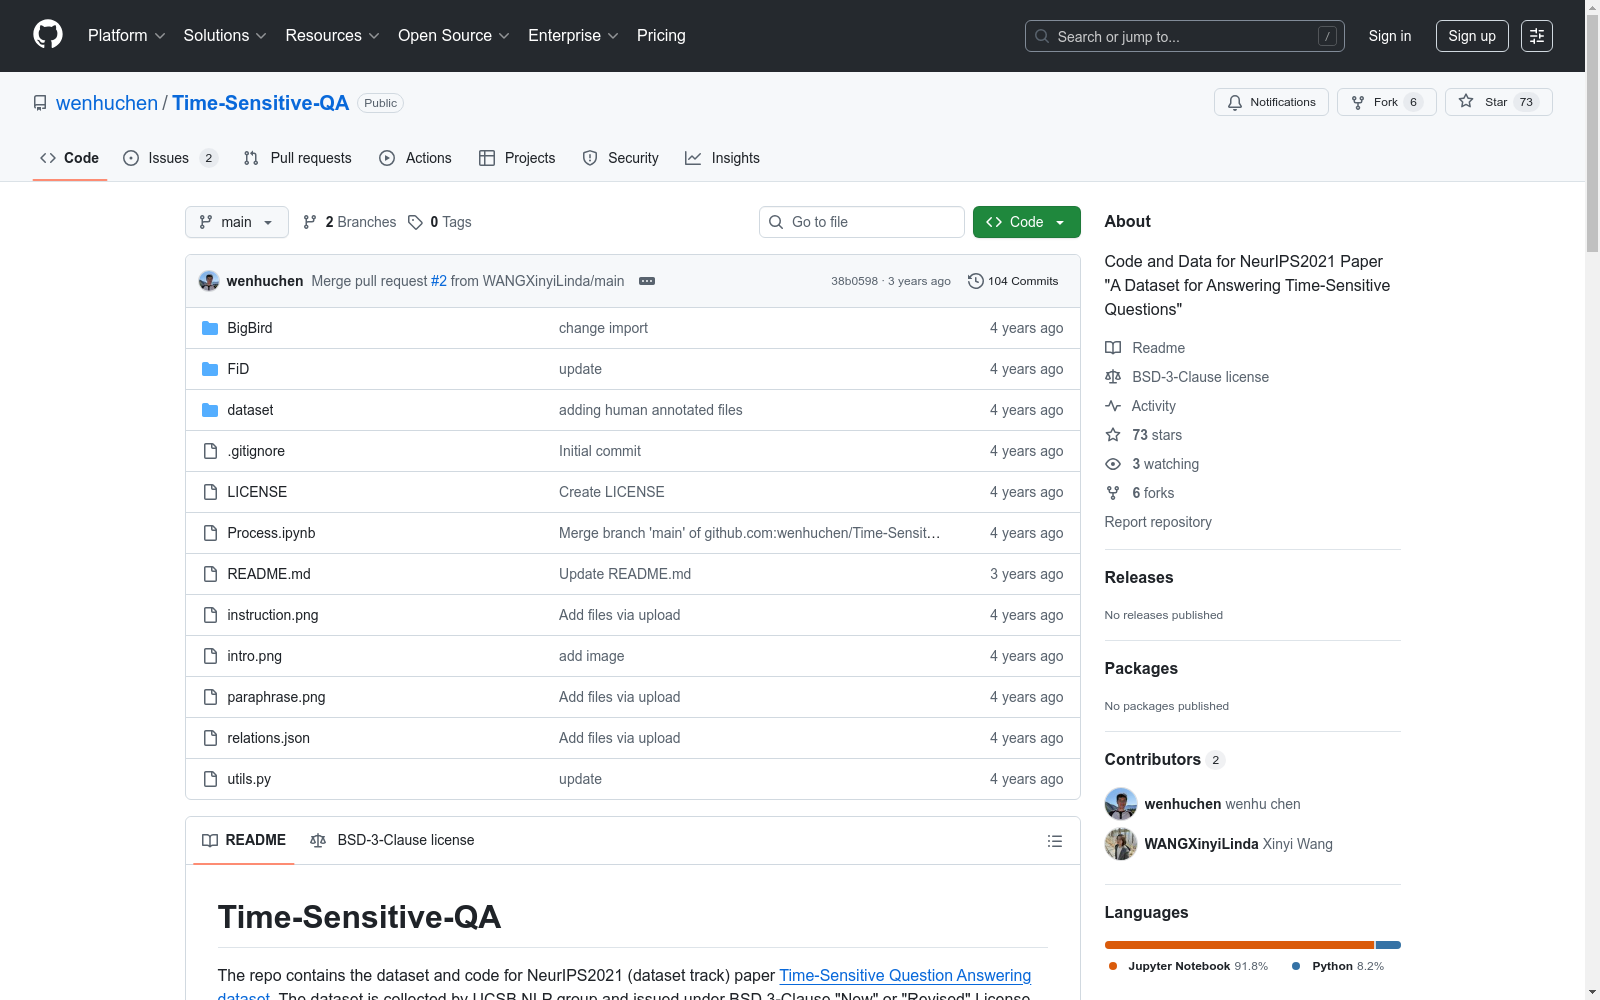This screenshot has height=1000, width=1600.
Task: Click the Report repository link
Action: (1158, 522)
